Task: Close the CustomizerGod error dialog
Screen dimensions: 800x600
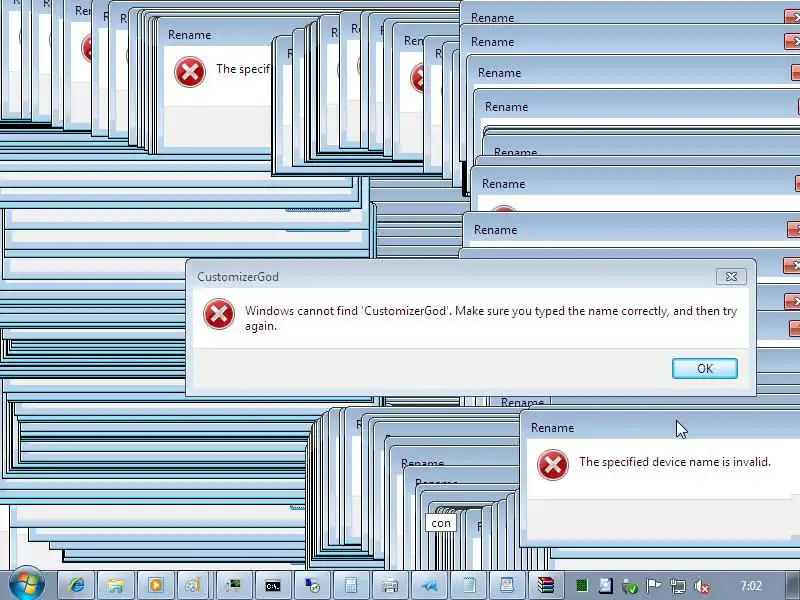Action: 731,277
